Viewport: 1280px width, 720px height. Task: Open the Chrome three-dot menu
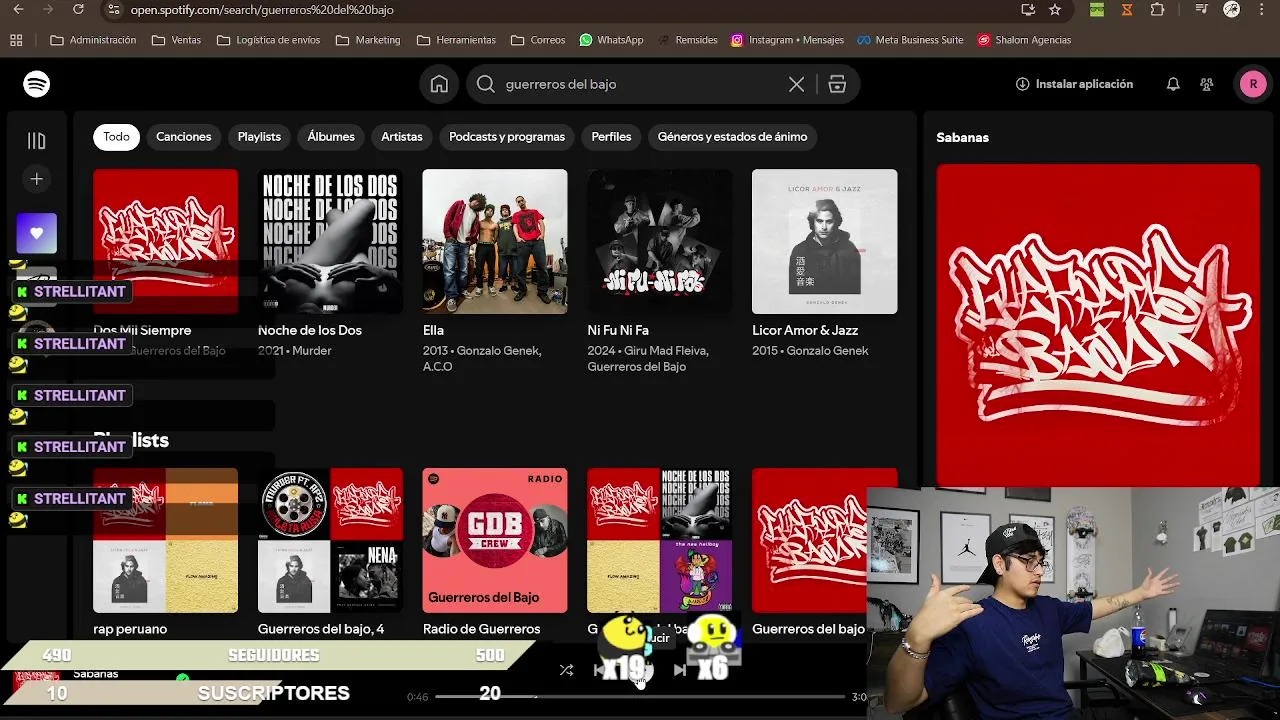tap(1261, 10)
